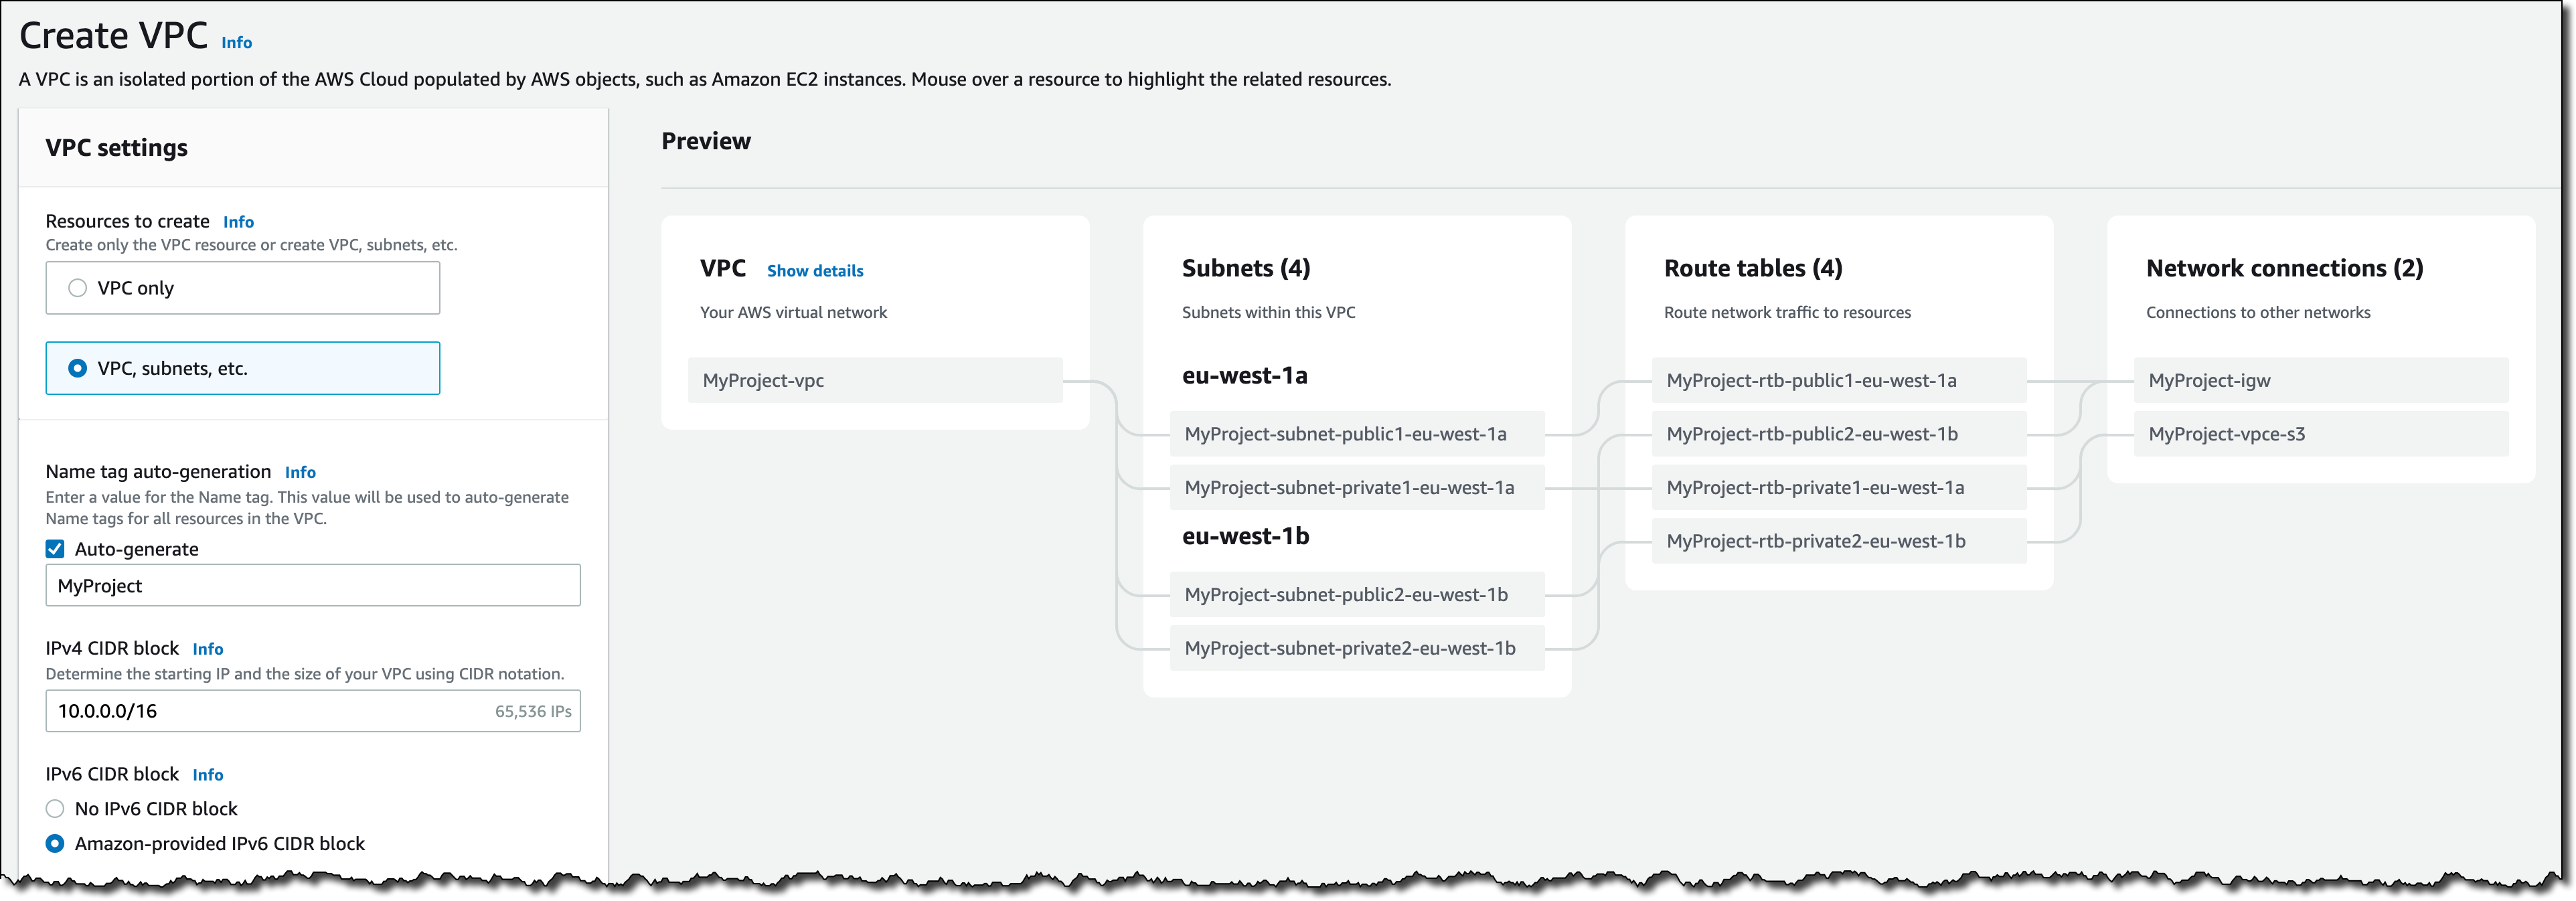This screenshot has width=2576, height=901.
Task: Select Amazon-provided IPv6 CIDR block
Action: (x=55, y=844)
